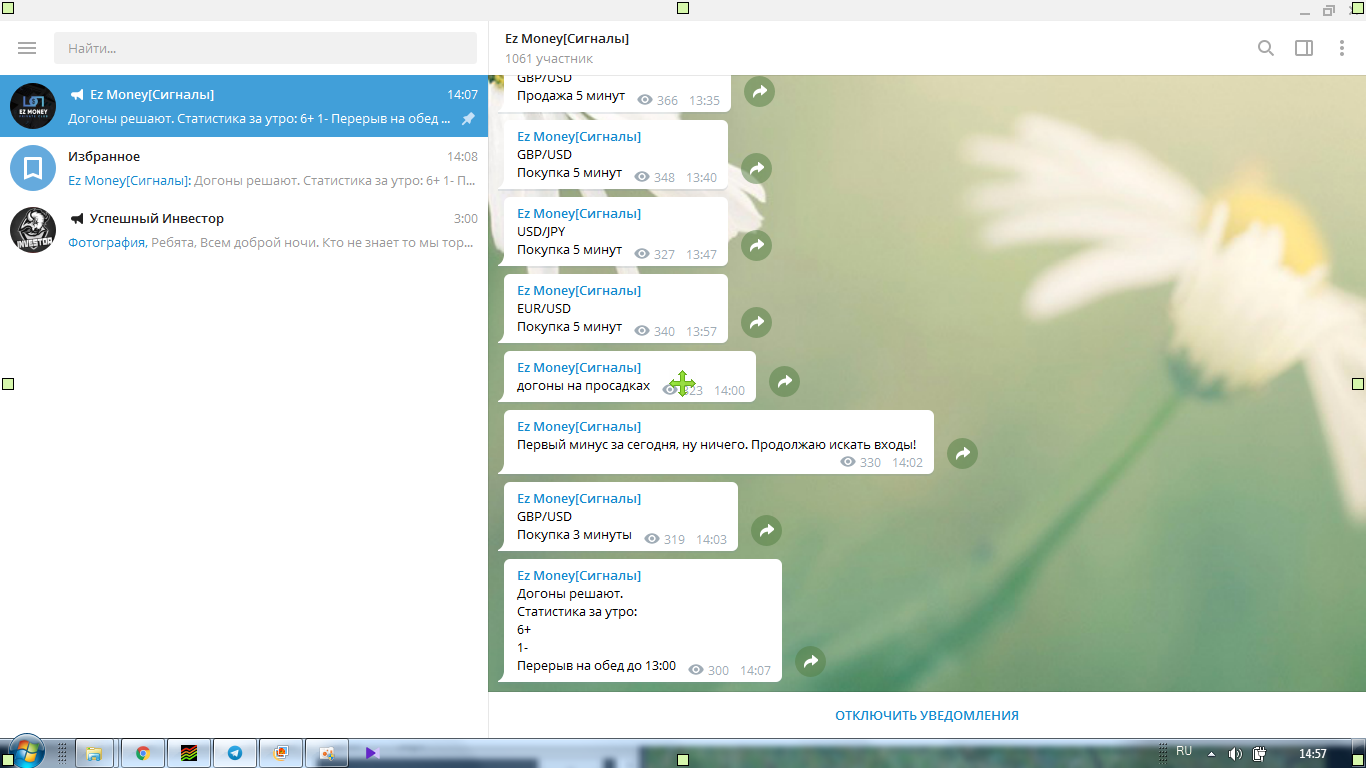The image size is (1366, 768).
Task: Click ОТКЛЮЧИТЬ УВЕДОМЛЕНИЯ button
Action: click(x=927, y=716)
